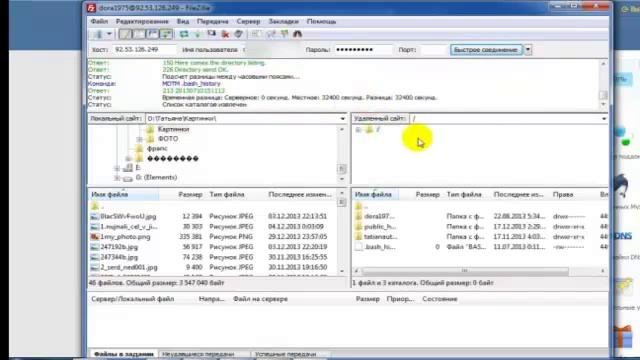Screen dimensions: 640x360
Task: Click root folder icon in remote tree
Action: coord(369,129)
